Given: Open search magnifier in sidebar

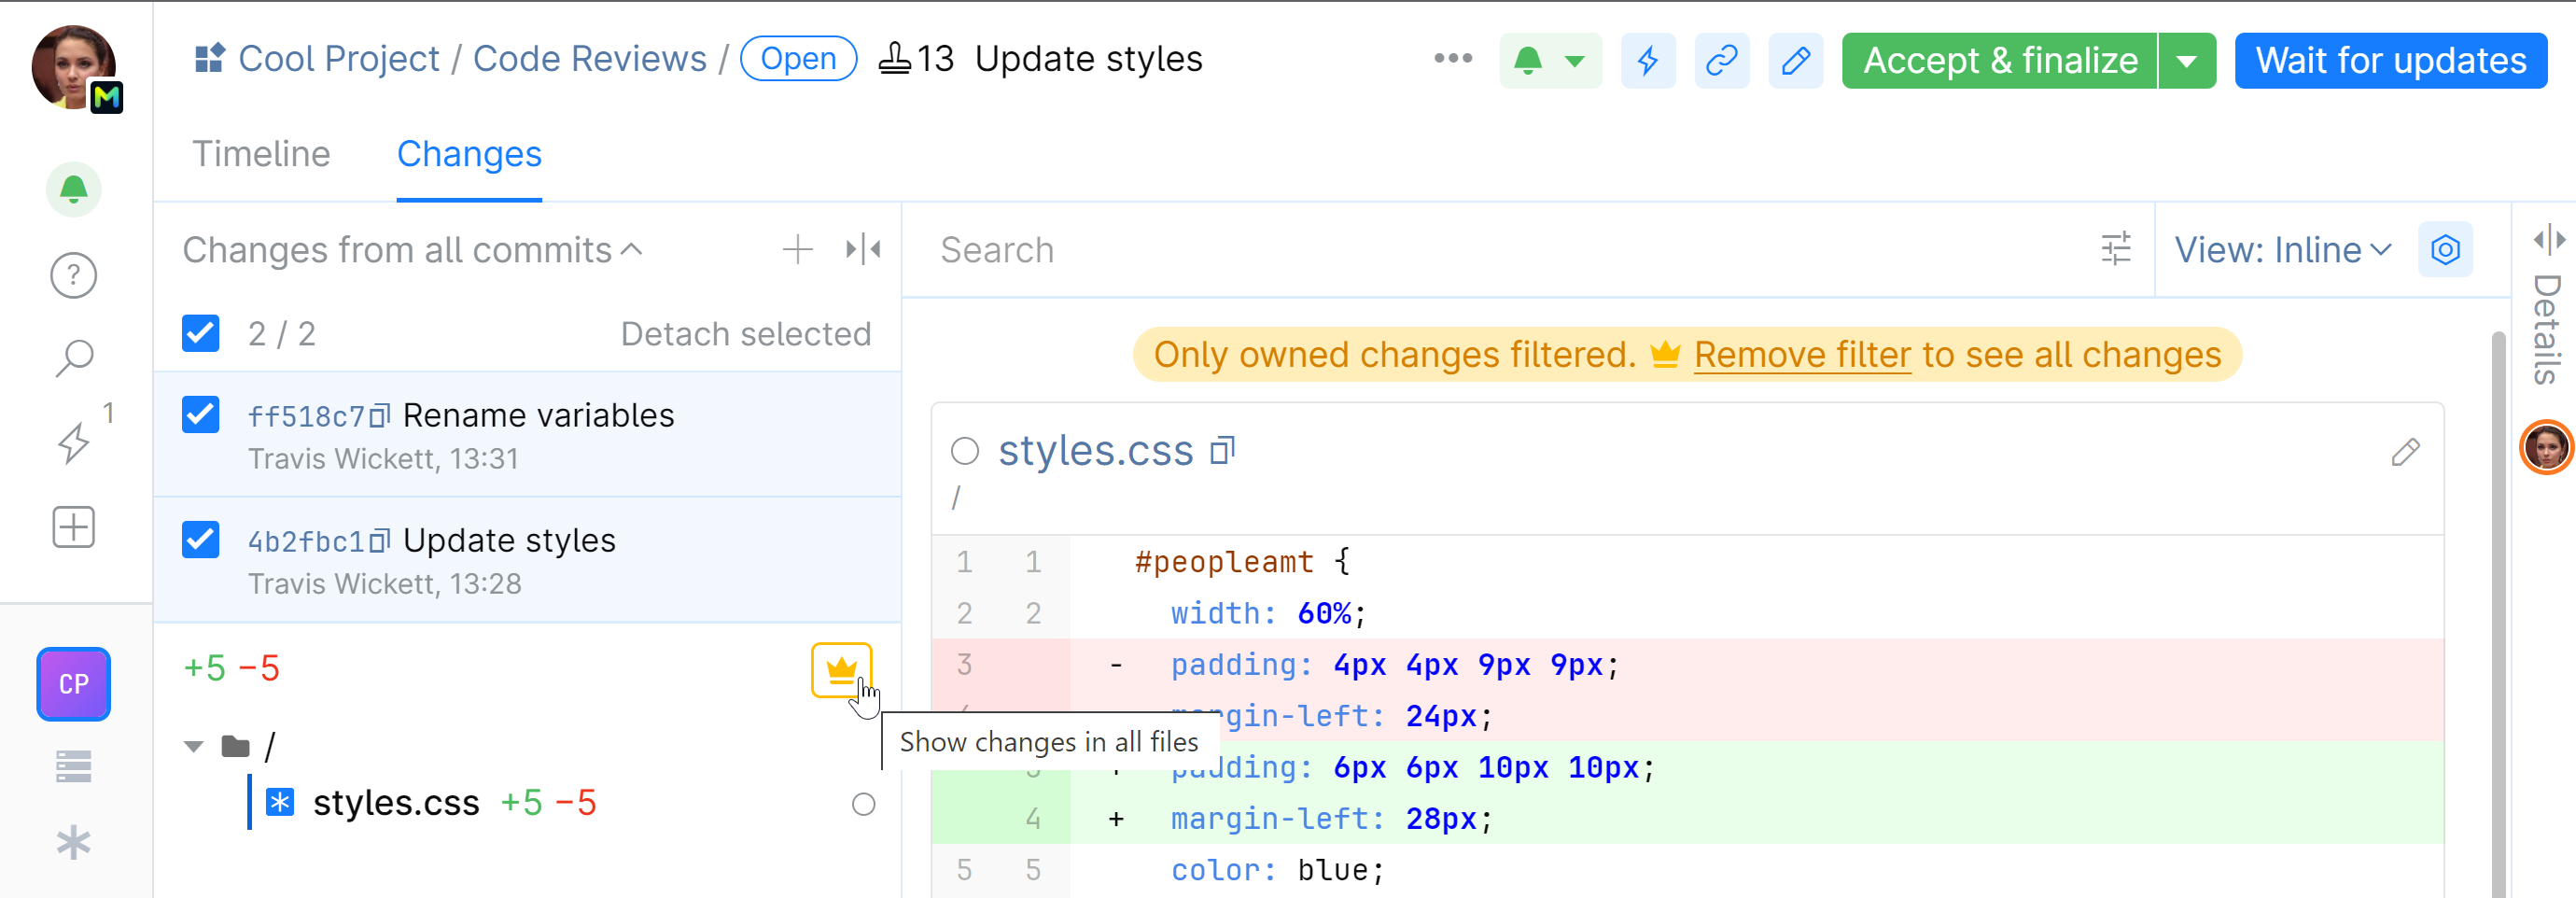Looking at the screenshot, I should (x=74, y=358).
